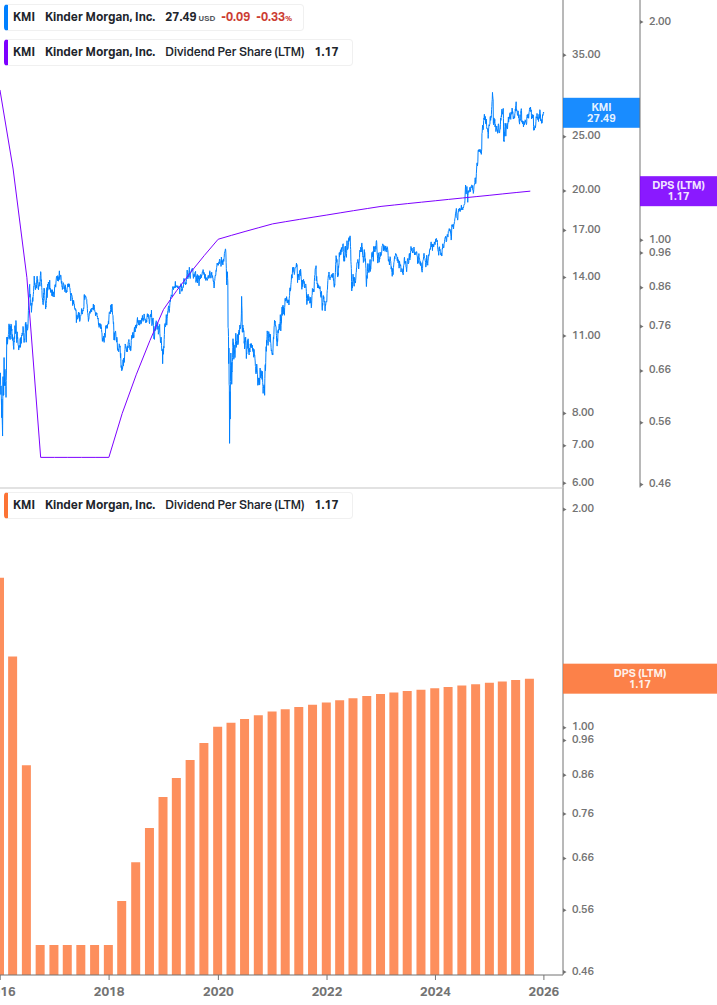This screenshot has width=717, height=1005.
Task: Click the 11.00 price axis label
Action: point(586,335)
